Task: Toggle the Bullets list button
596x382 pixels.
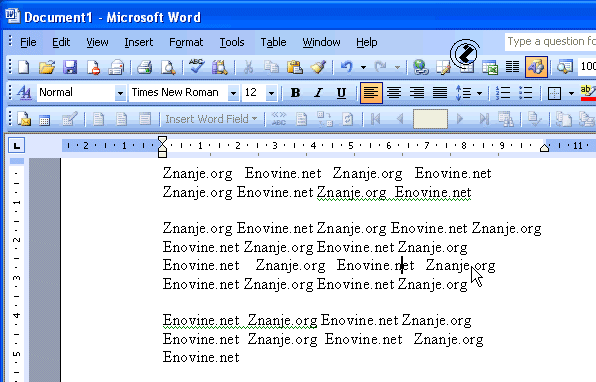Action: point(526,93)
